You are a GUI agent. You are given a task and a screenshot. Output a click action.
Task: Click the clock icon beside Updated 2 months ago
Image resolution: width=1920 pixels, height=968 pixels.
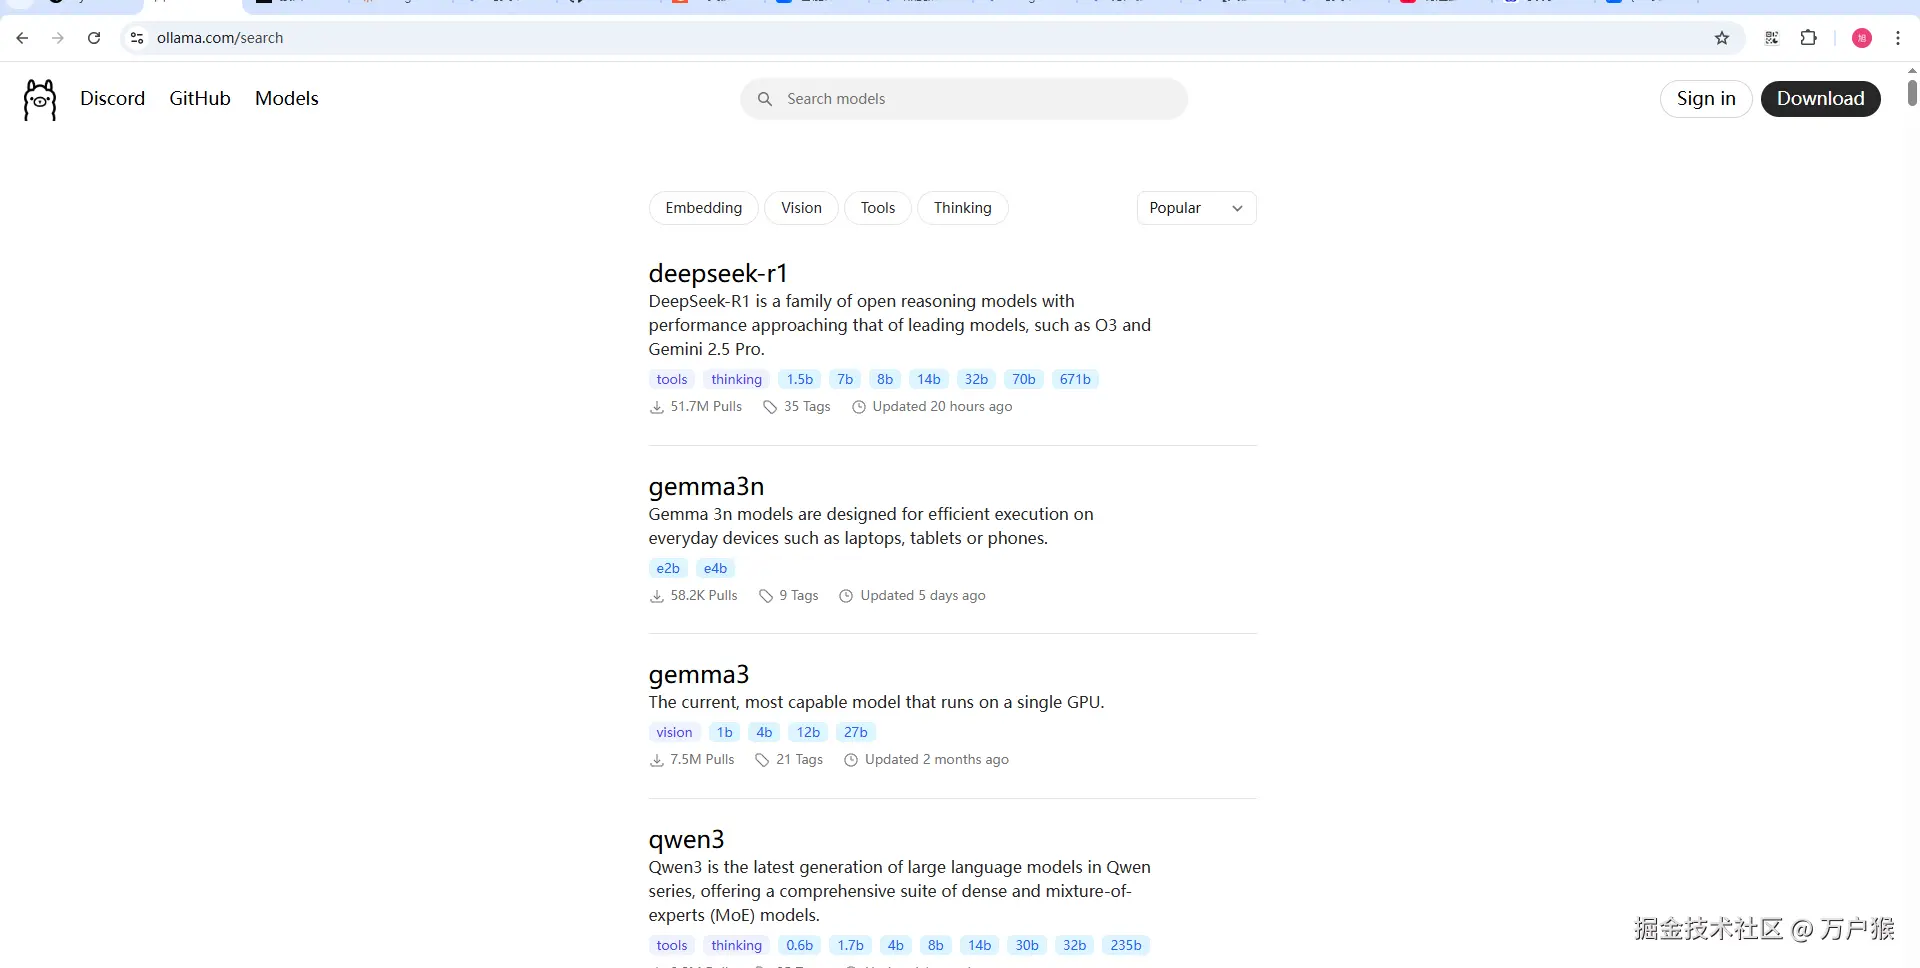851,760
